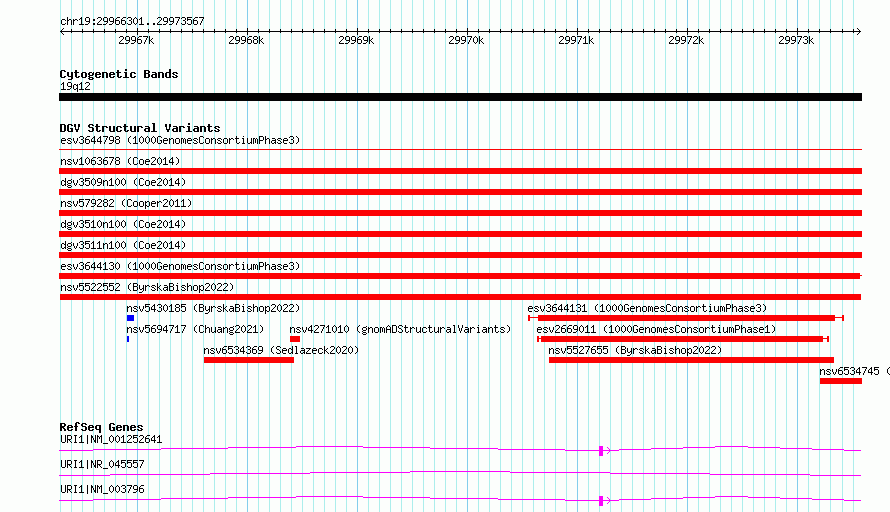Click the ruler's right arrow end

click(859, 32)
